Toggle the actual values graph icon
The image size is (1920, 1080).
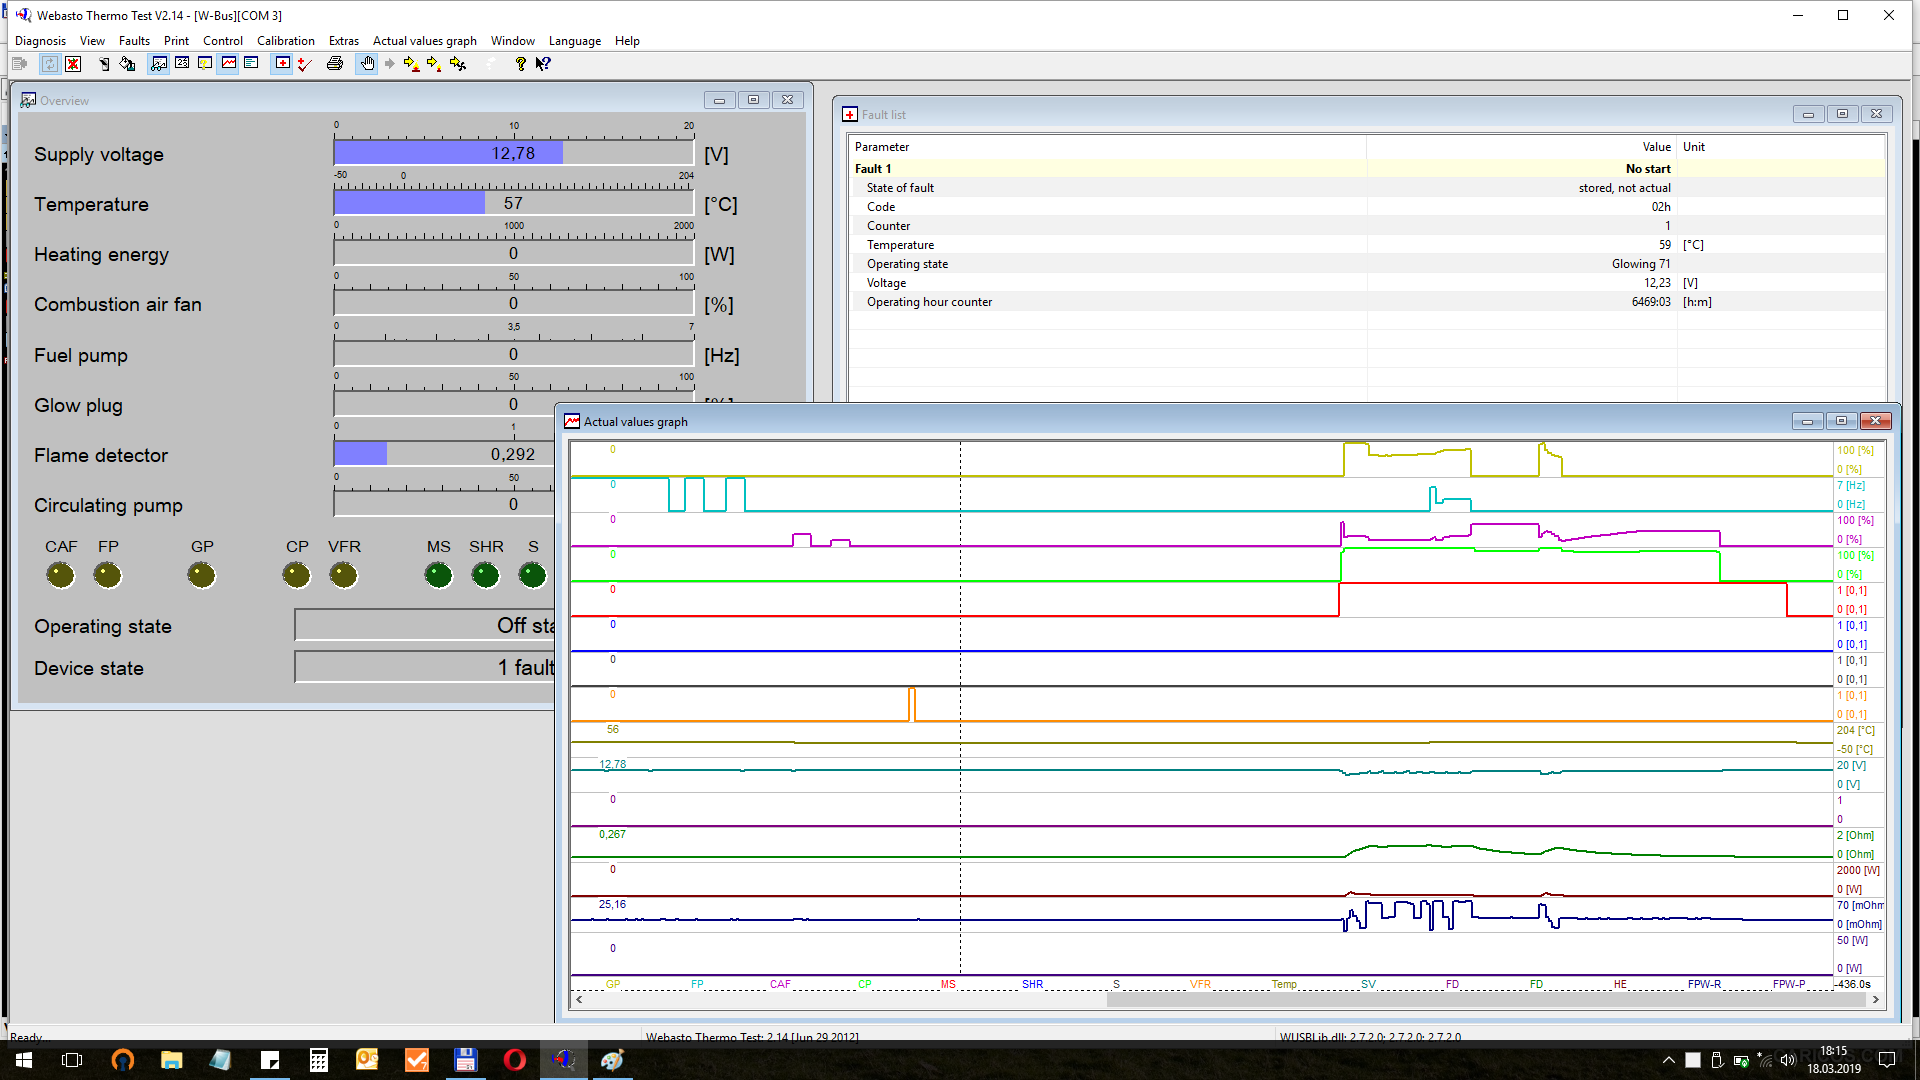tap(229, 64)
